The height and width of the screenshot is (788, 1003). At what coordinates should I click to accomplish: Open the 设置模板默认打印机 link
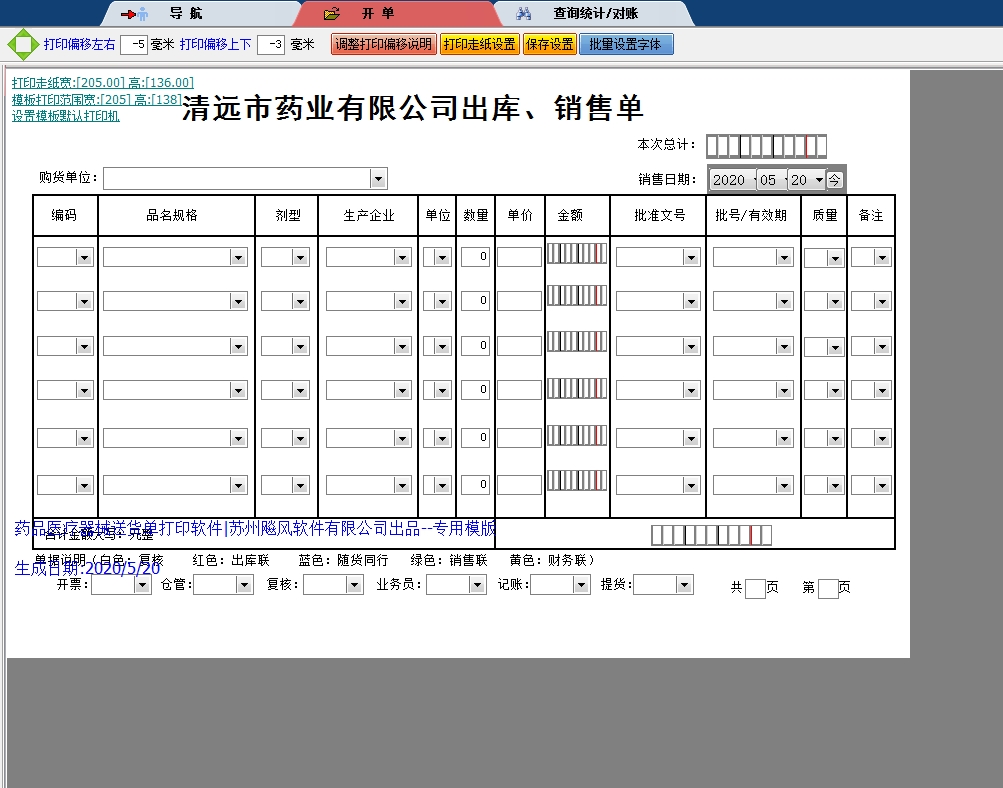[x=66, y=116]
